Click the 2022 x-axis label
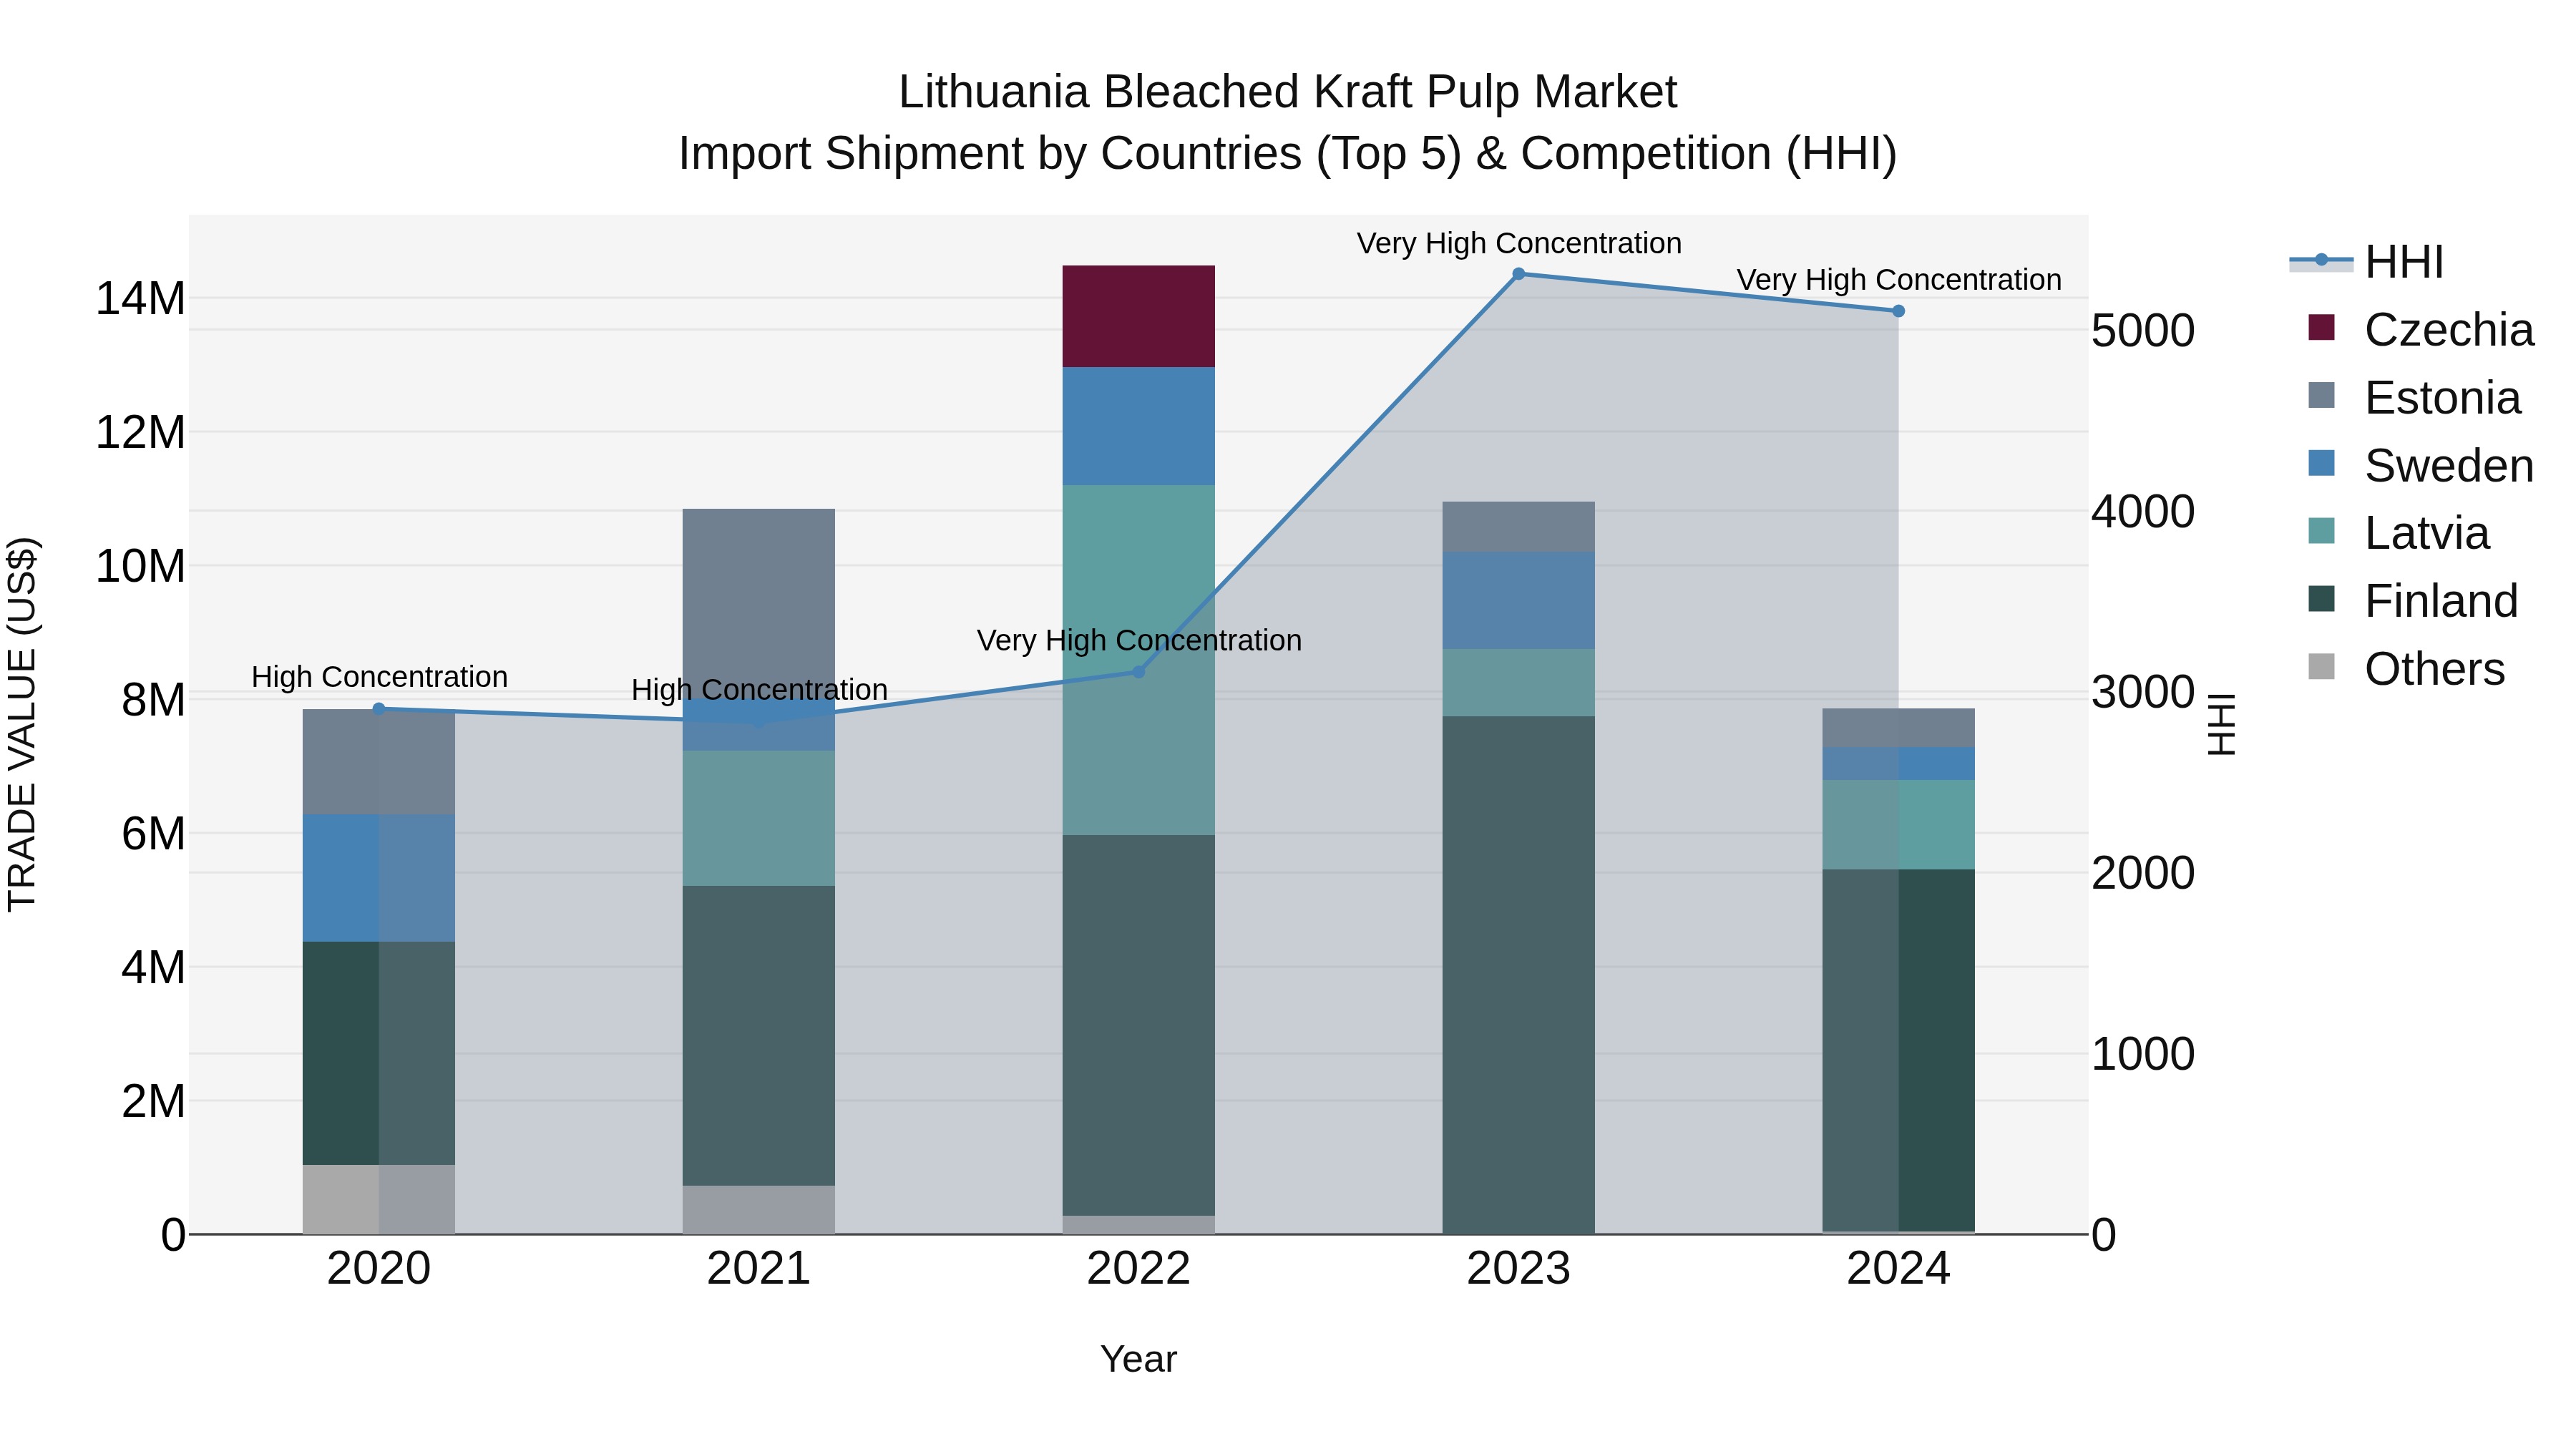The height and width of the screenshot is (1449, 2576). (x=1138, y=1269)
